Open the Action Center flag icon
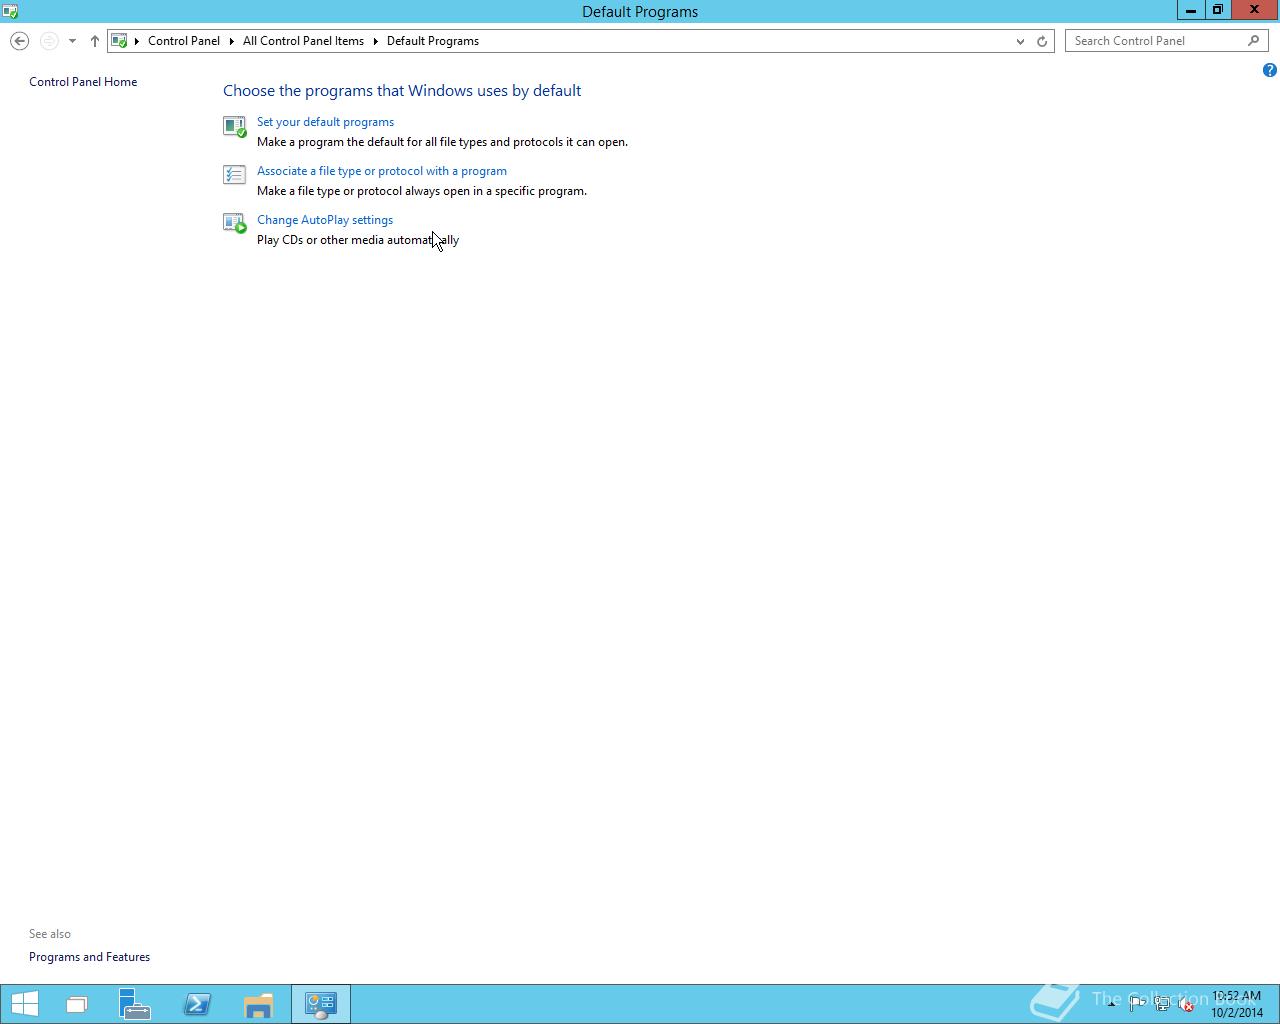1280x1024 pixels. [x=1137, y=1005]
